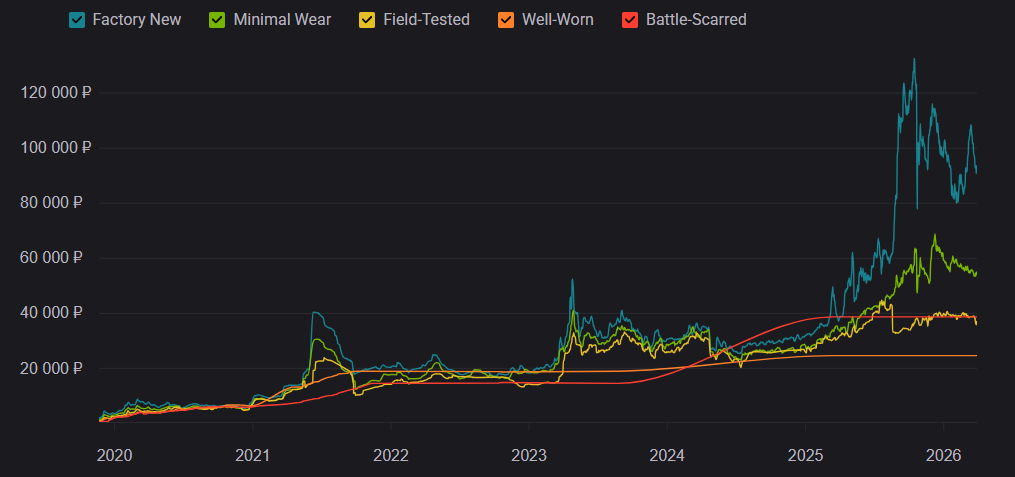Screen dimensions: 1015x477
Task: Click the Factory New legend label
Action: pos(136,20)
